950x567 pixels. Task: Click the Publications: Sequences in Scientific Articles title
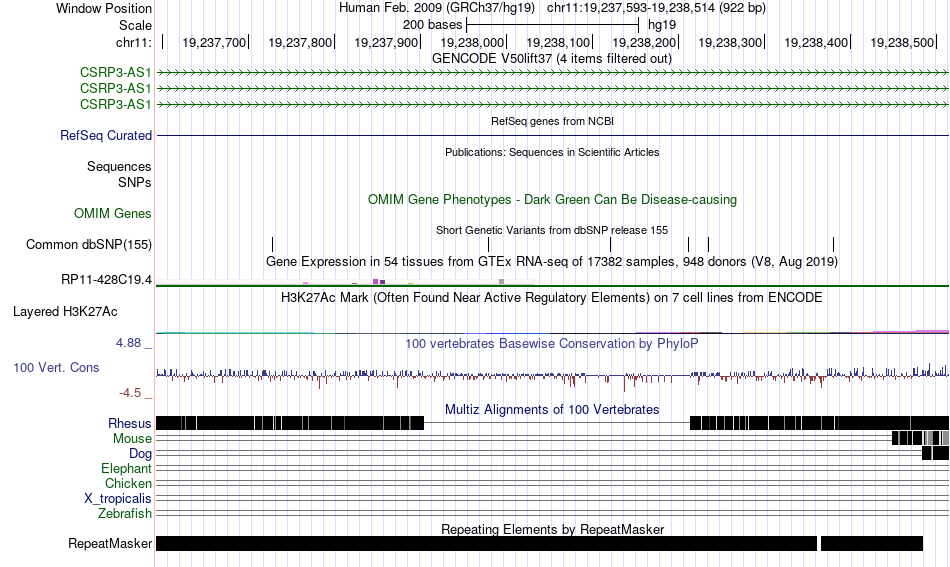(x=552, y=152)
